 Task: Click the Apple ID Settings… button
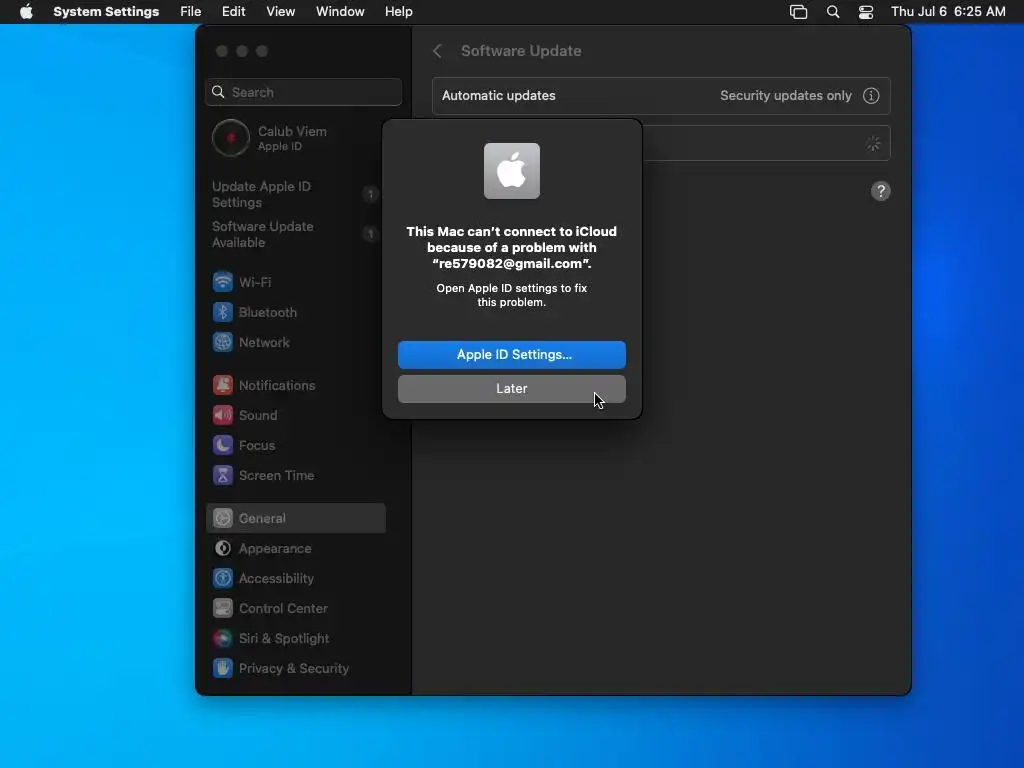point(511,355)
